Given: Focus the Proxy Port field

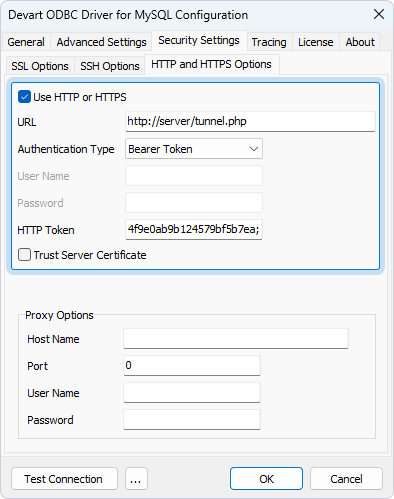Looking at the screenshot, I should coord(192,366).
